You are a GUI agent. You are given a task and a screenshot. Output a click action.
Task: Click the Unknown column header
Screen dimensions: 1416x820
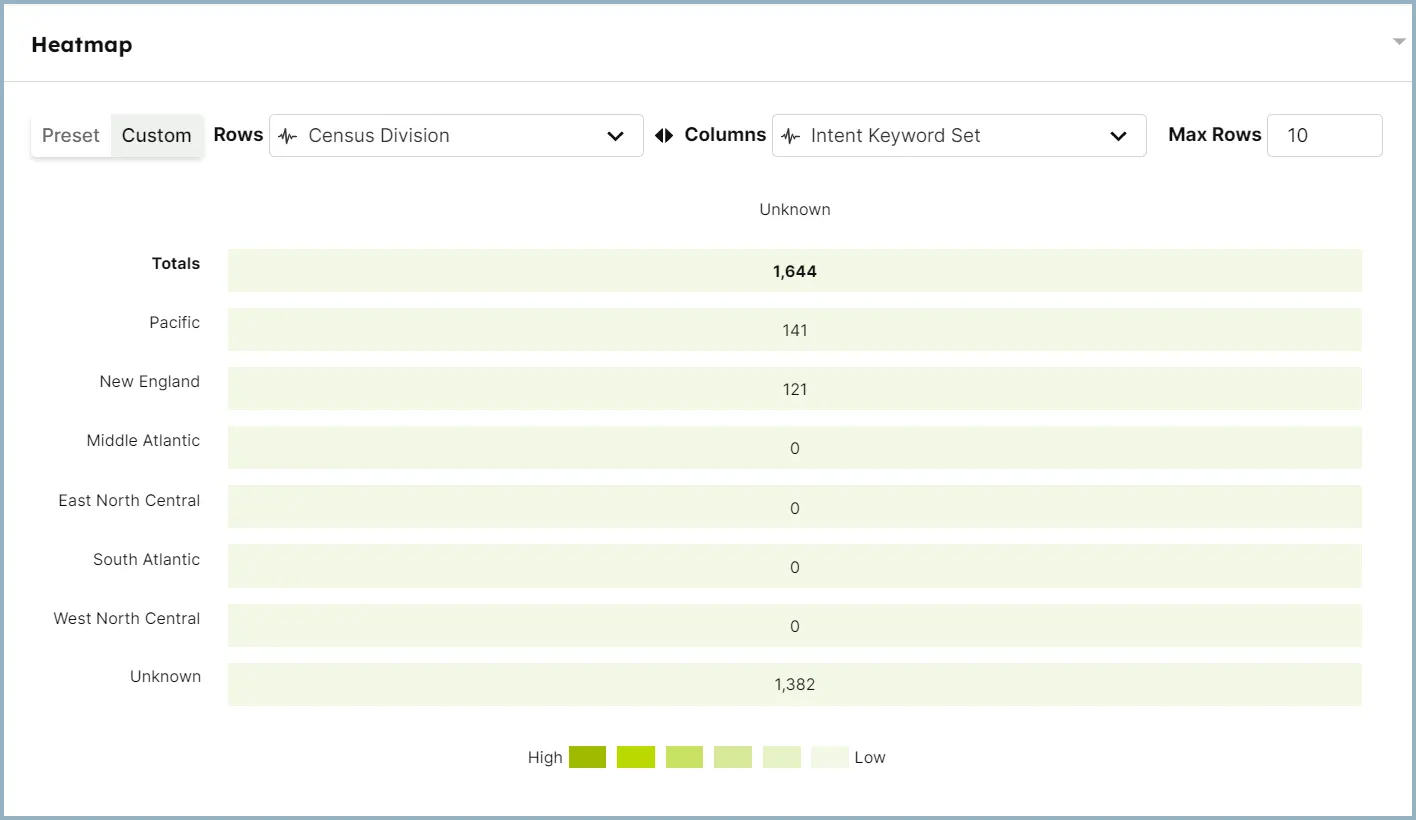(x=794, y=210)
